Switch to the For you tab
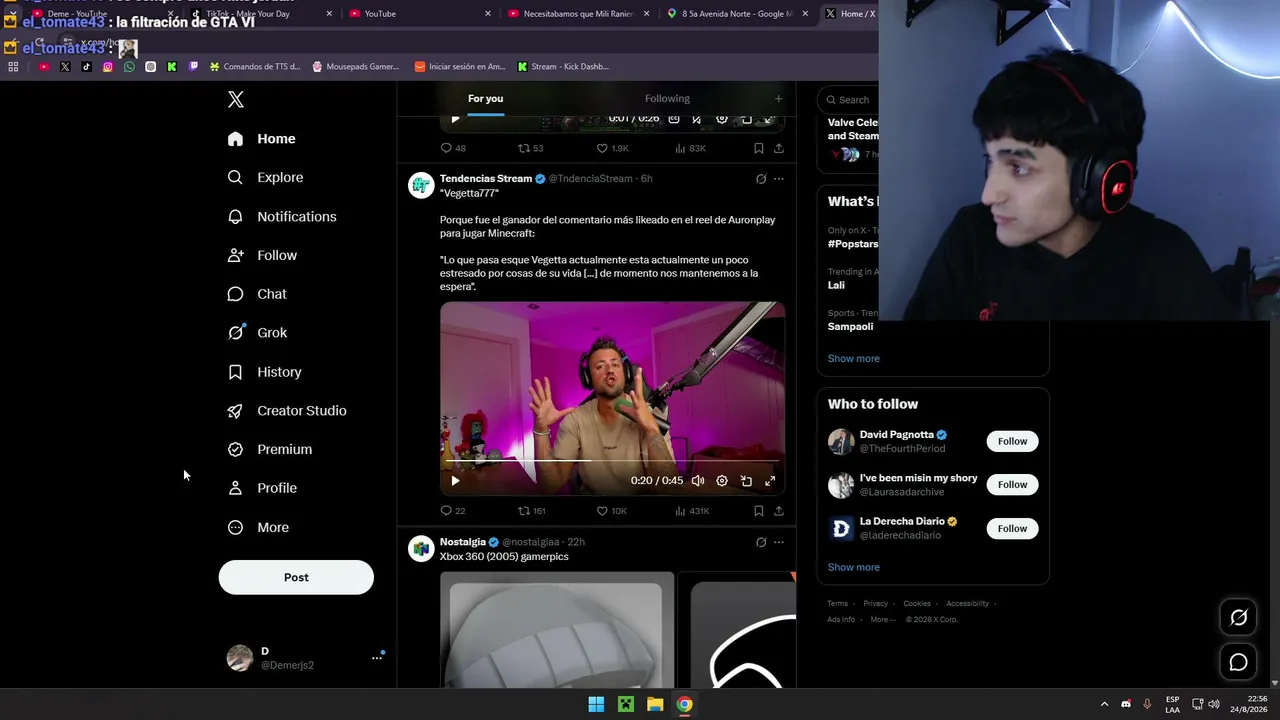The height and width of the screenshot is (720, 1280). [x=486, y=98]
